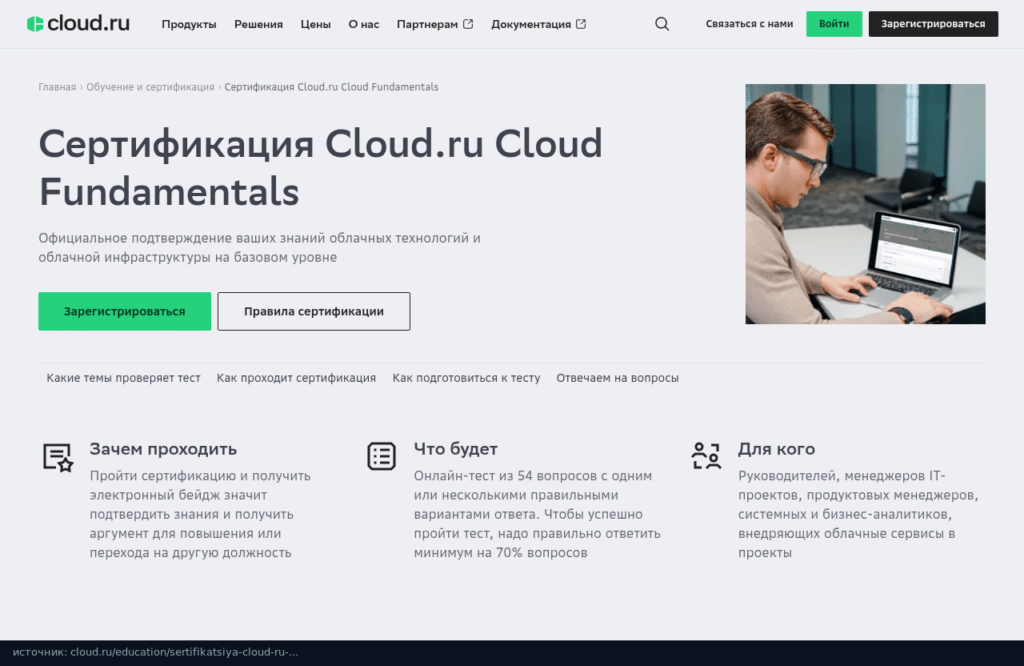This screenshot has height=666, width=1024.
Task: Click the Что будет heading
Action: 456,449
